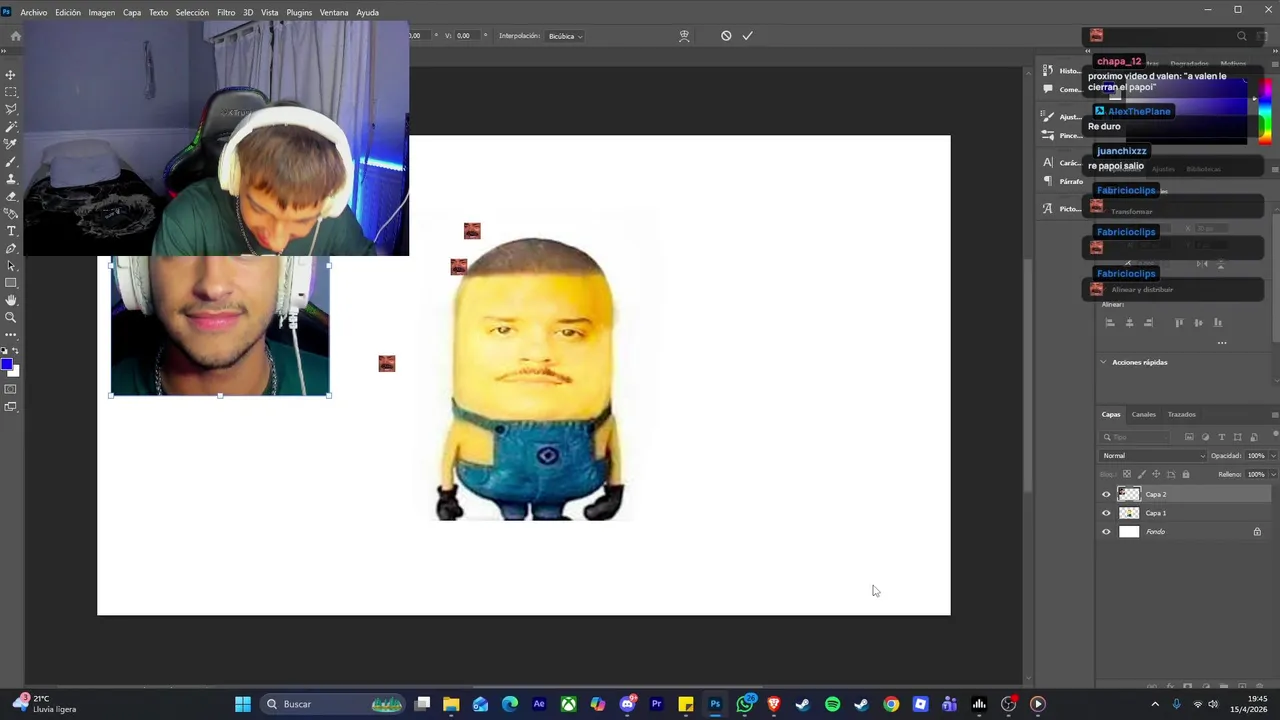1280x720 pixels.
Task: Open Spotify from the taskbar
Action: [x=832, y=704]
